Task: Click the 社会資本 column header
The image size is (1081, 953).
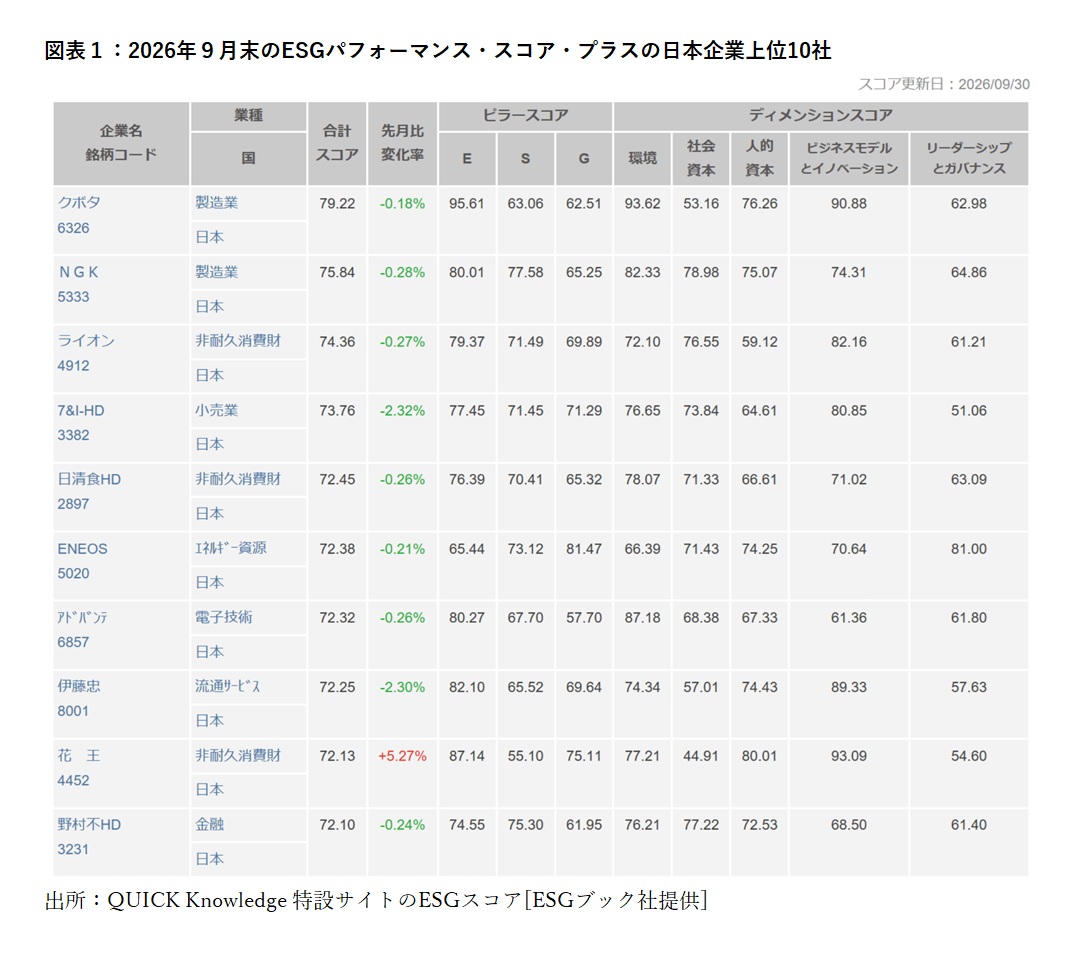Action: click(701, 159)
